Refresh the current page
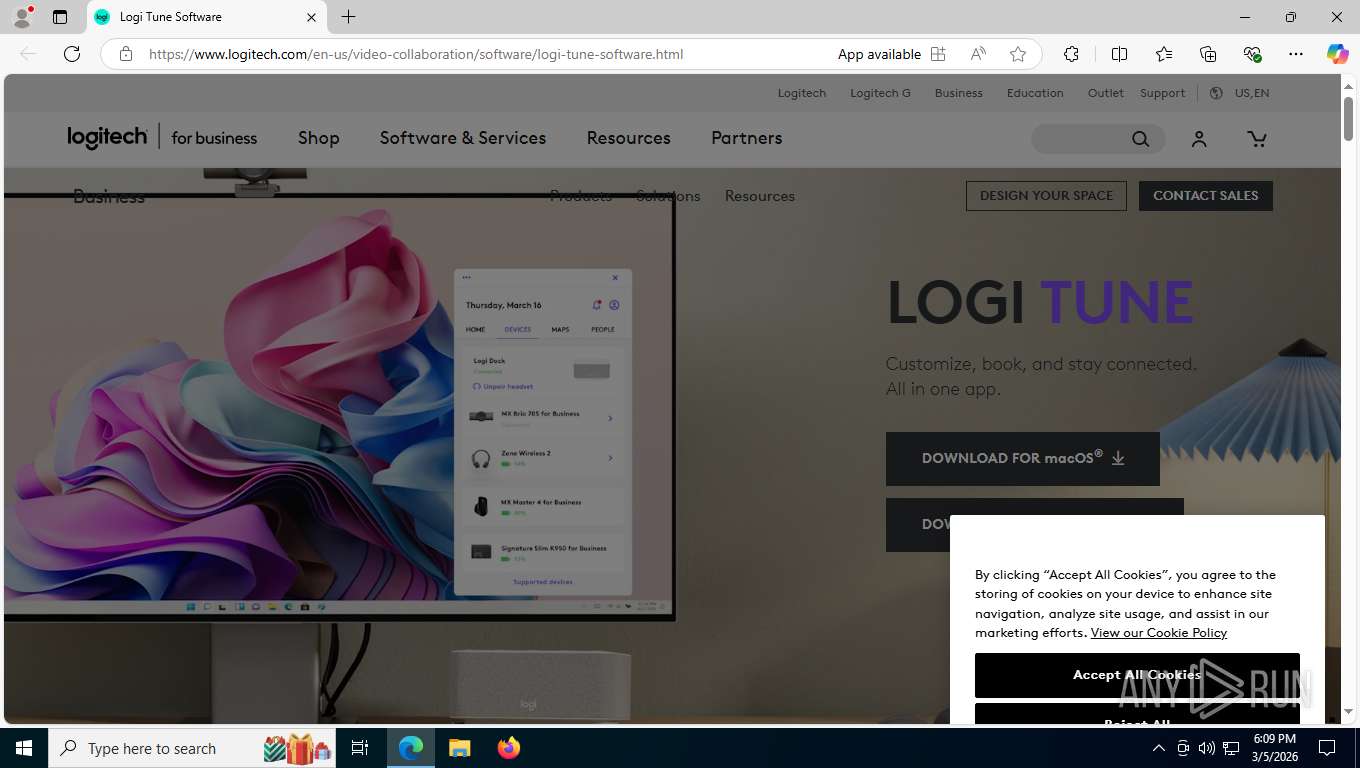The height and width of the screenshot is (768, 1360). 72,54
